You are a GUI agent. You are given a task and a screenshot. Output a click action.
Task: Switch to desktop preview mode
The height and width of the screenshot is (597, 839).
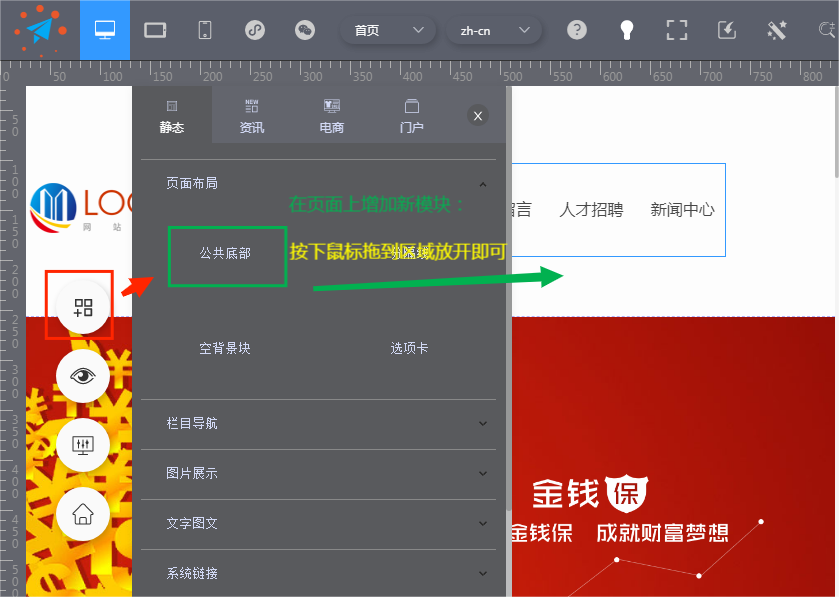pos(105,30)
